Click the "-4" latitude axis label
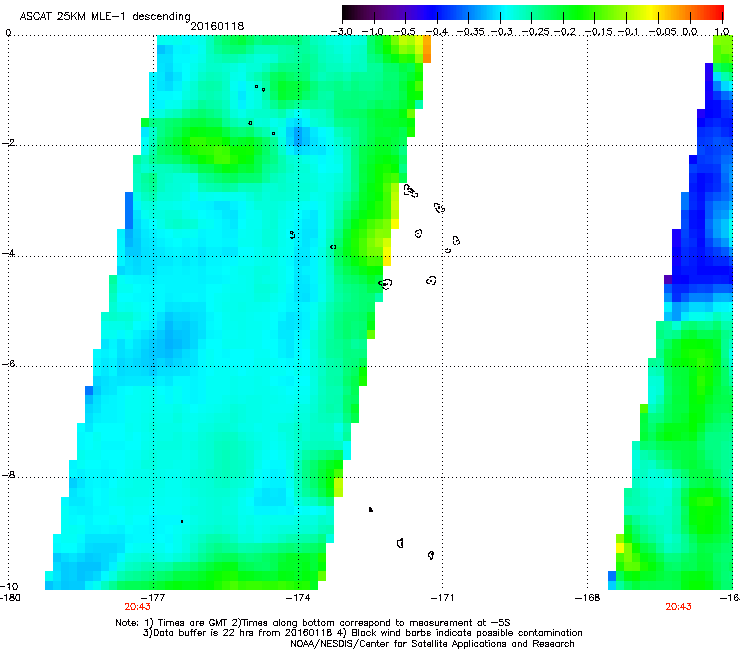 tap(8, 253)
